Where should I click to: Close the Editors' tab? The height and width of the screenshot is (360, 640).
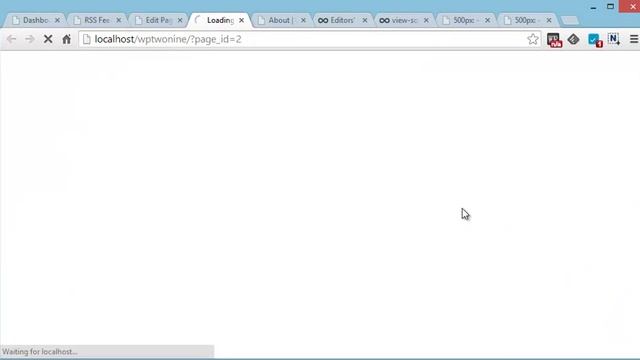tap(365, 20)
